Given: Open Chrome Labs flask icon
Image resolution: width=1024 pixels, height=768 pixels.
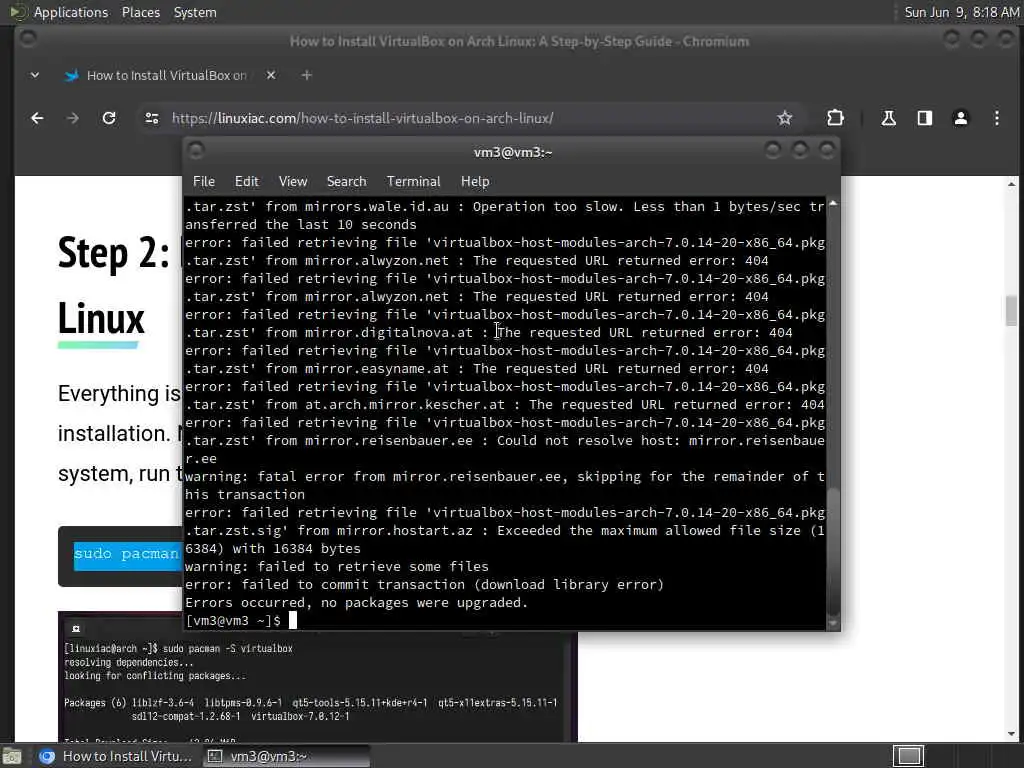Looking at the screenshot, I should 888,118.
